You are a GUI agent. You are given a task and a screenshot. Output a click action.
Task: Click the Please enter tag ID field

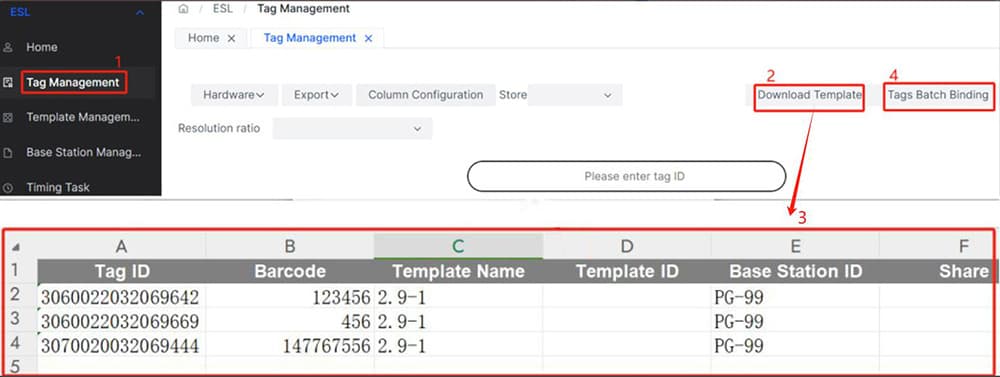point(627,176)
